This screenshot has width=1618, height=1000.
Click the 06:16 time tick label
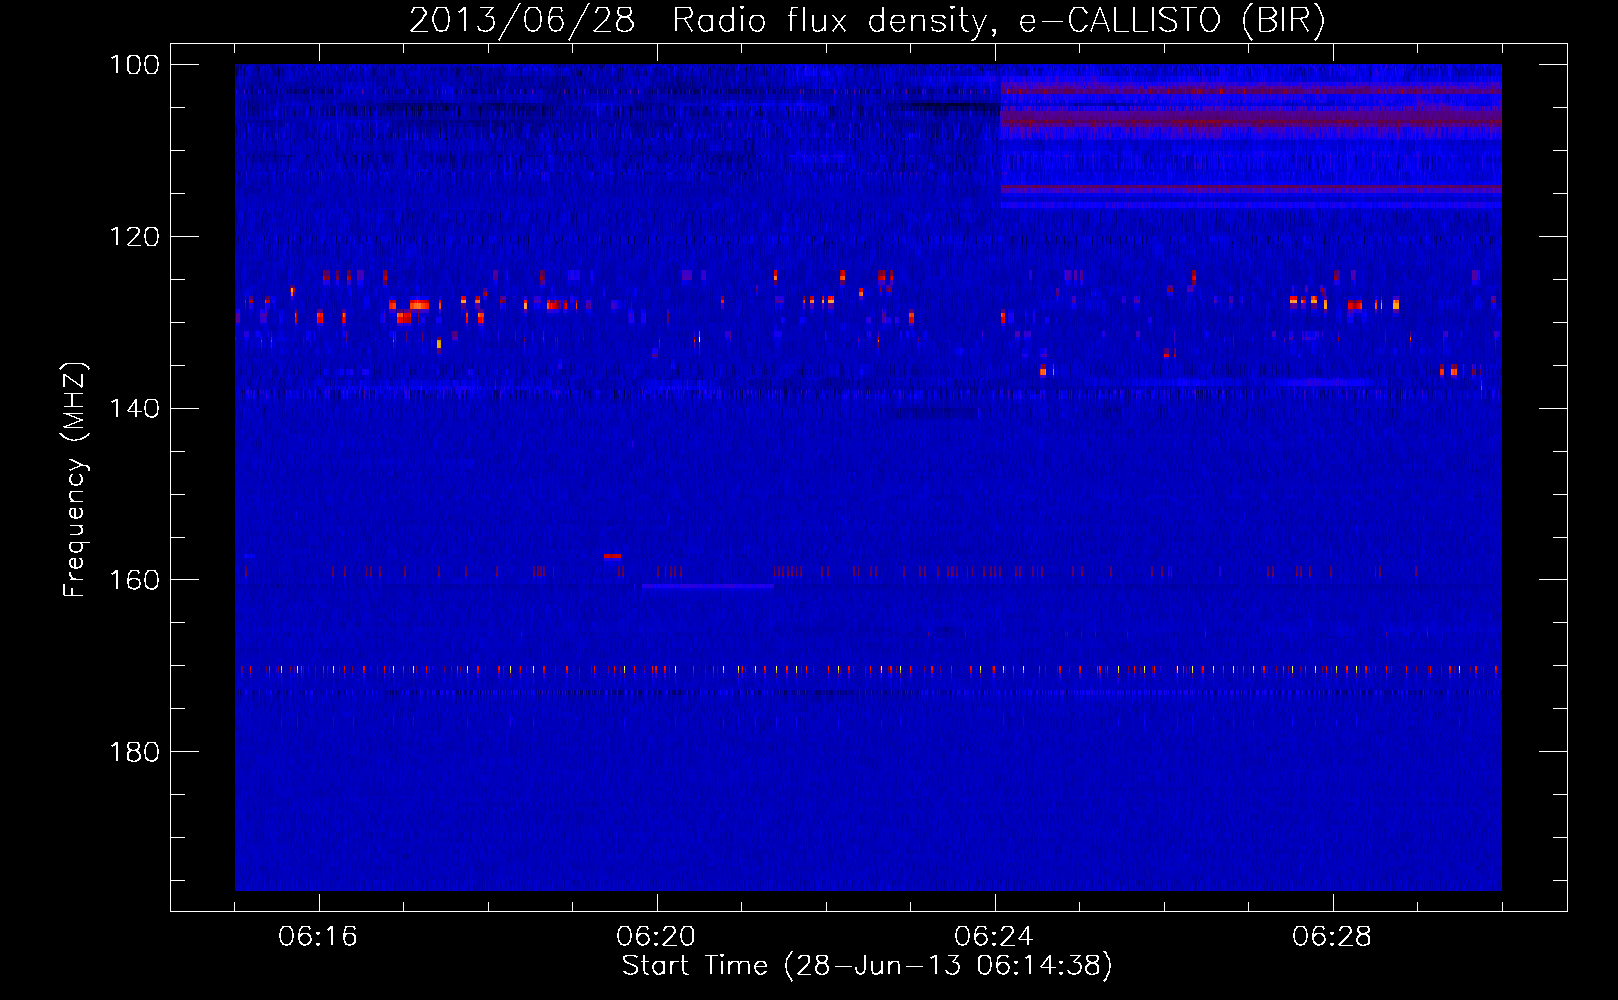[318, 937]
